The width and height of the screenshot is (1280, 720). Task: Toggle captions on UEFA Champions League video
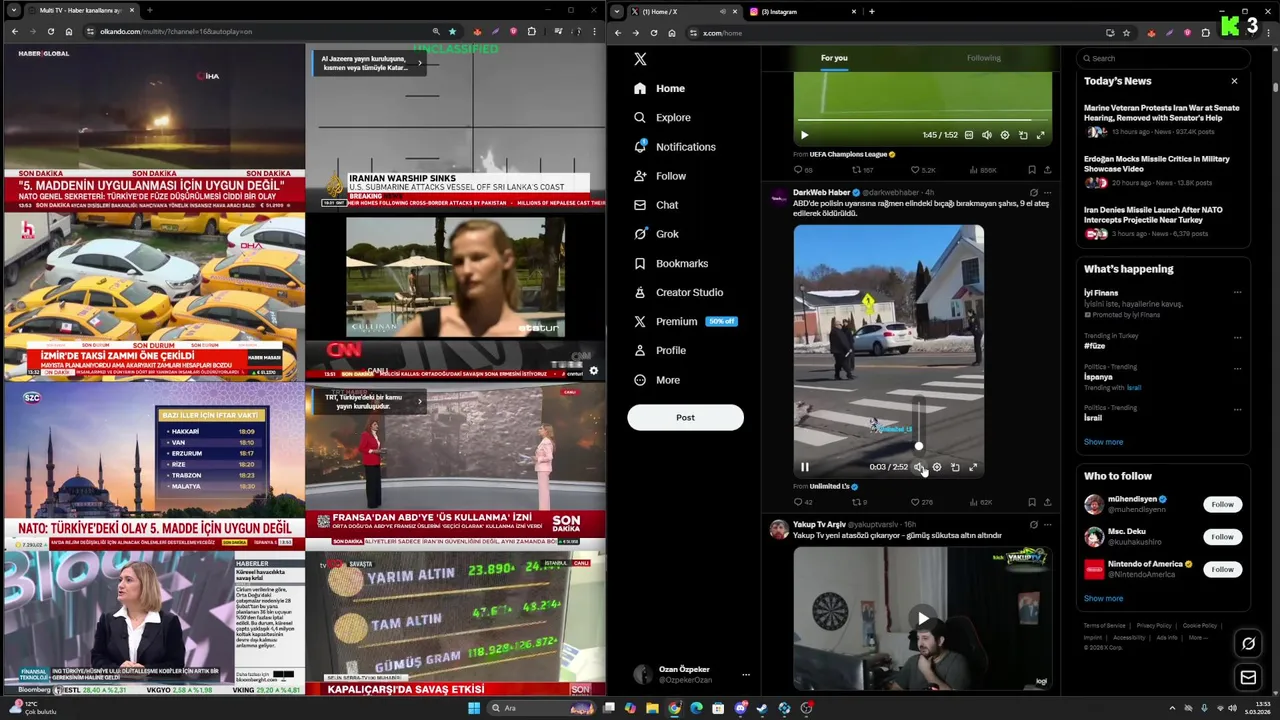coord(968,135)
